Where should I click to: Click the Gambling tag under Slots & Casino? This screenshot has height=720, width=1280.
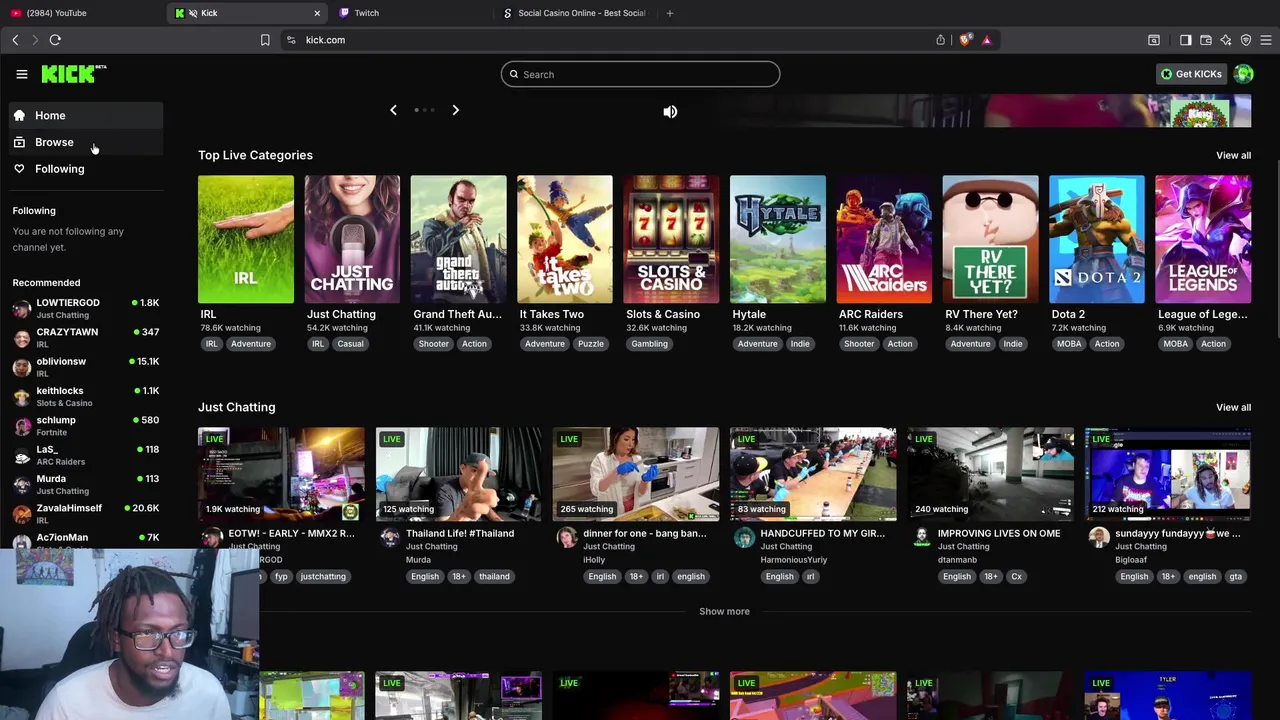coord(649,344)
